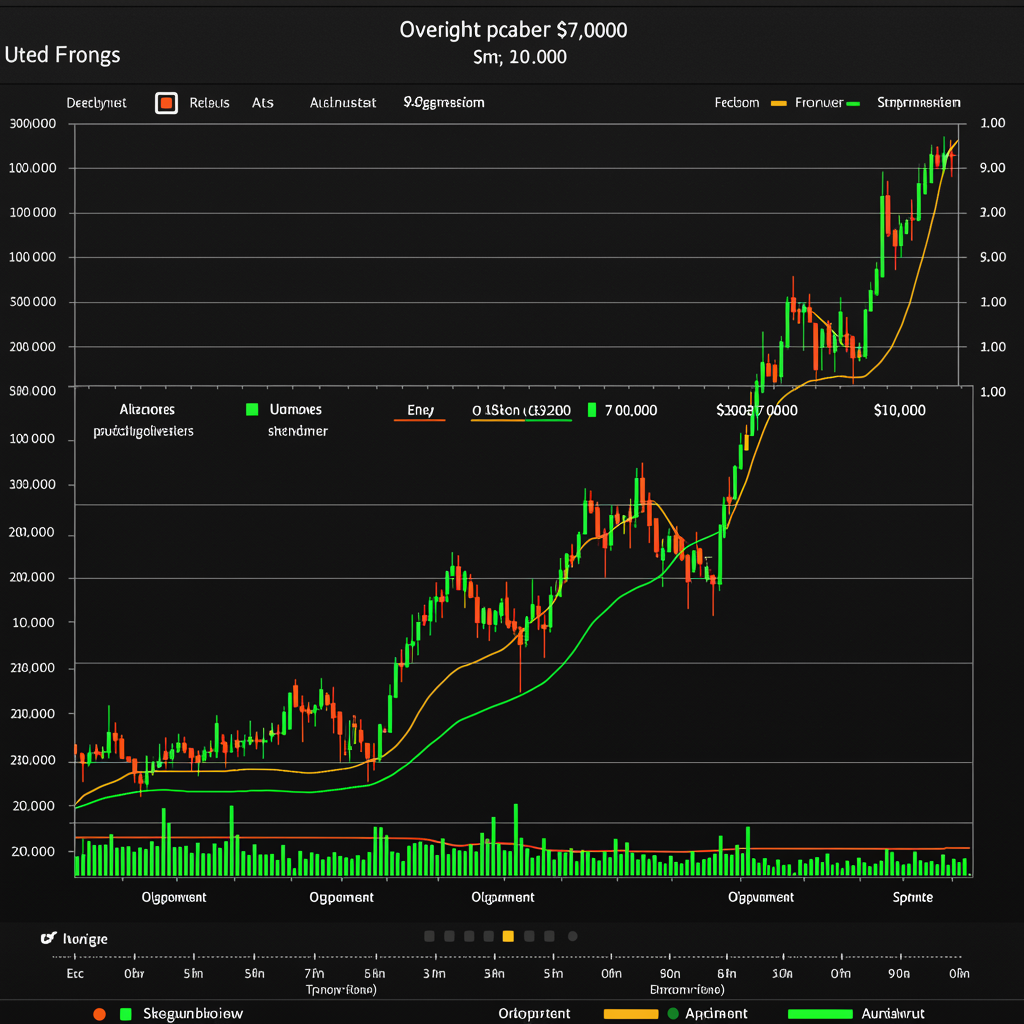Enable the green Uomoves shendmer series
This screenshot has height=1024, width=1024.
[x=251, y=409]
